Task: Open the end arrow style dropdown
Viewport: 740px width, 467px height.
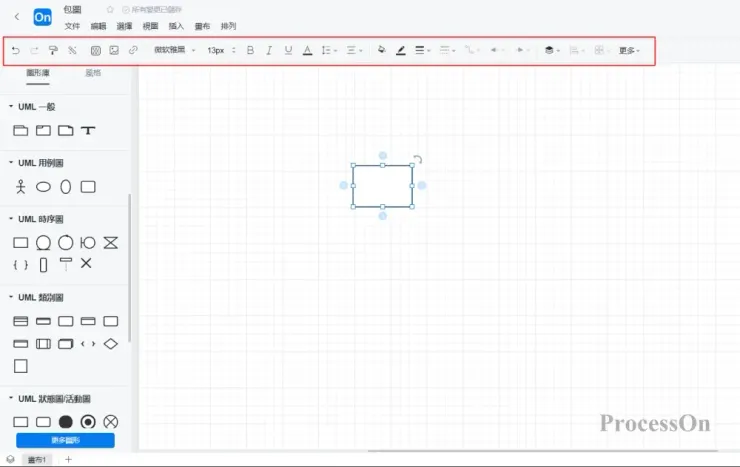Action: pyautogui.click(x=523, y=50)
